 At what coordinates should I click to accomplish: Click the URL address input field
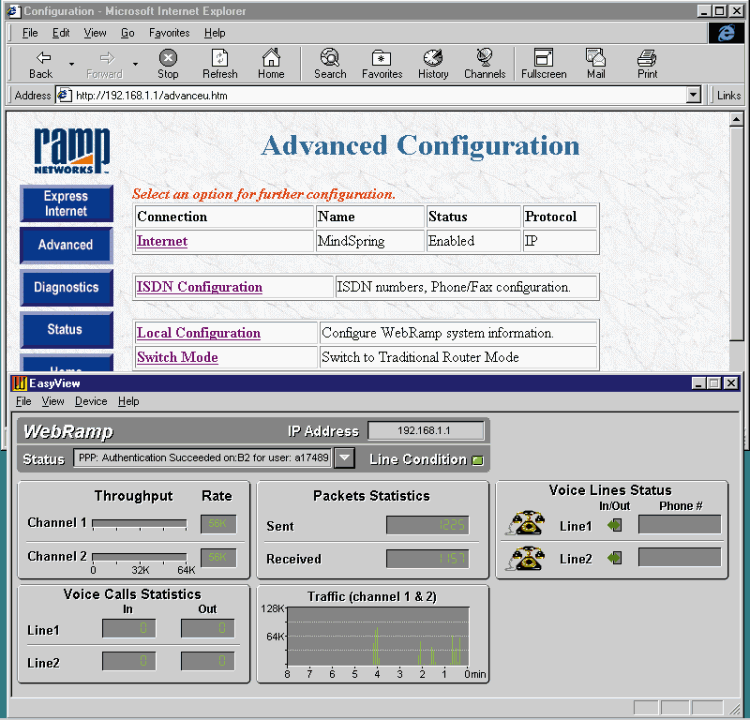click(x=378, y=95)
